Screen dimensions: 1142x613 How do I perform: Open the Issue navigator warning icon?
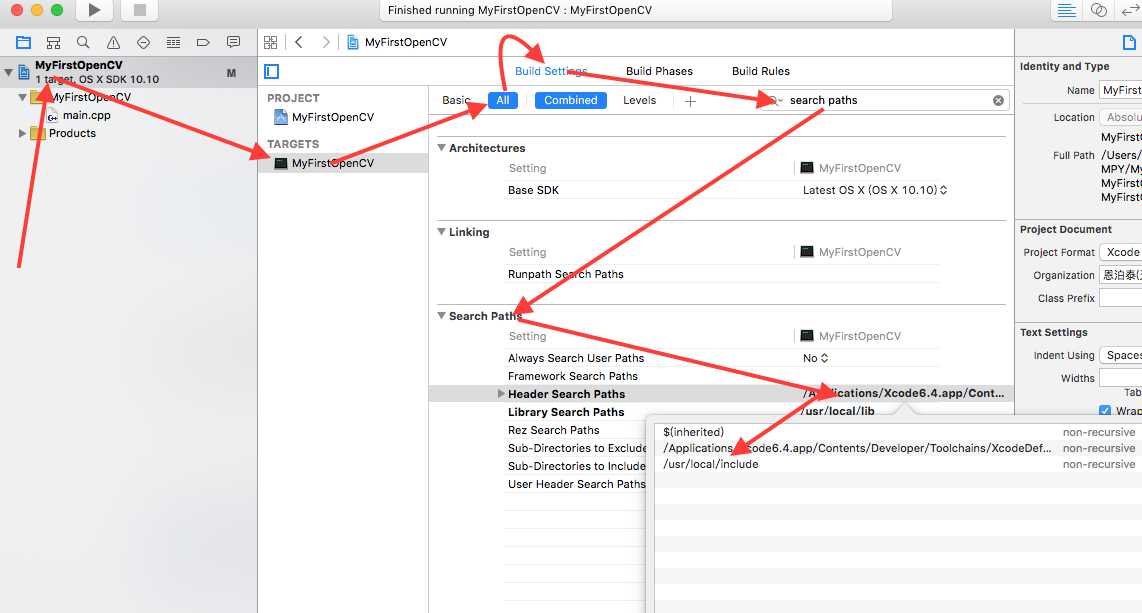click(114, 42)
